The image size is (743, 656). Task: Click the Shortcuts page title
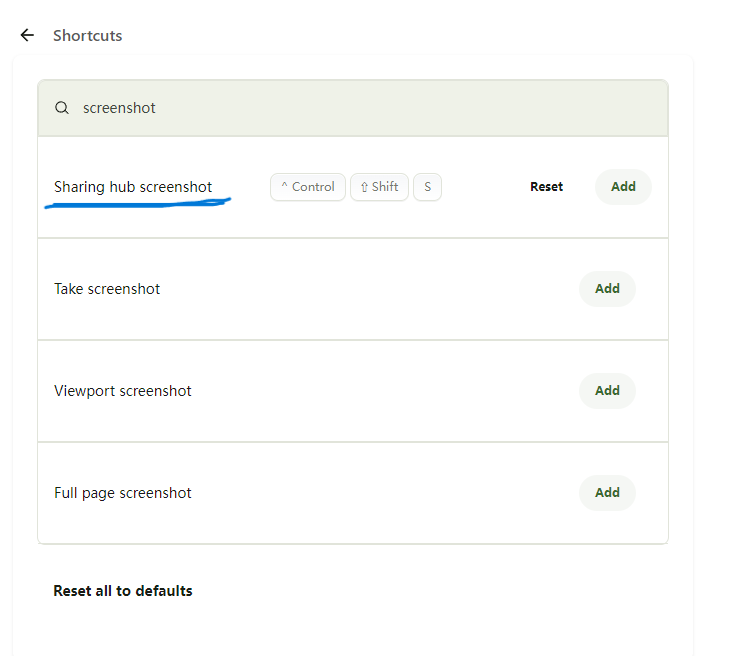click(x=88, y=36)
